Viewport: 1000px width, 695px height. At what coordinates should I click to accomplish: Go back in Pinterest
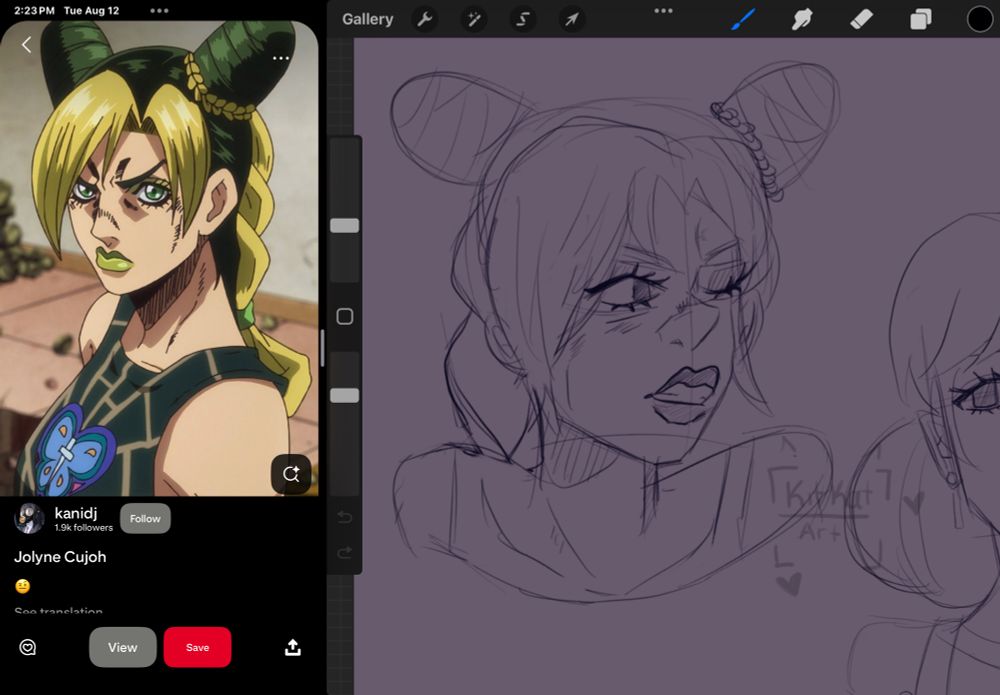[x=26, y=45]
